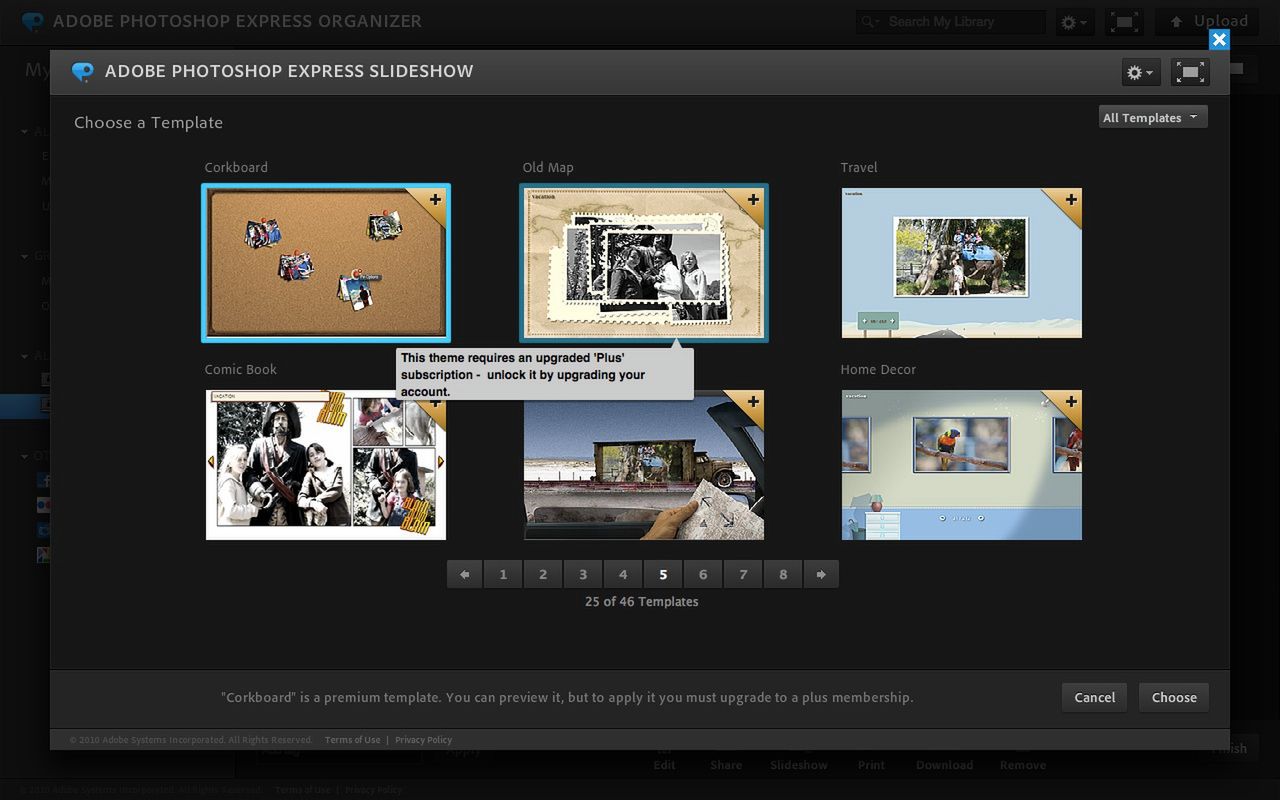Image resolution: width=1280 pixels, height=800 pixels.
Task: Switch to template page 6
Action: click(703, 574)
